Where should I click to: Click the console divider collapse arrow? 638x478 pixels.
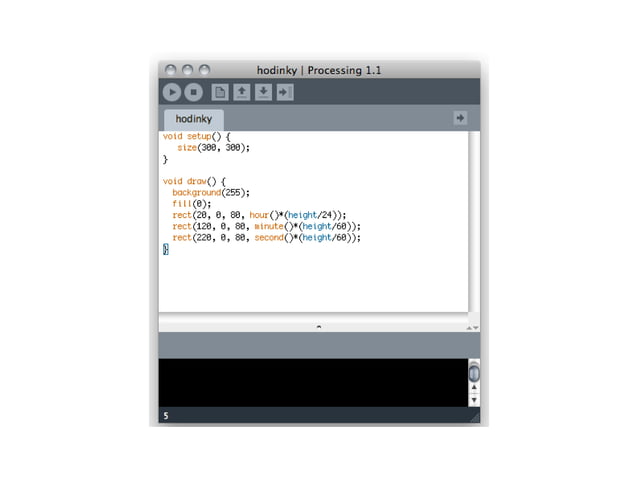coord(319,326)
